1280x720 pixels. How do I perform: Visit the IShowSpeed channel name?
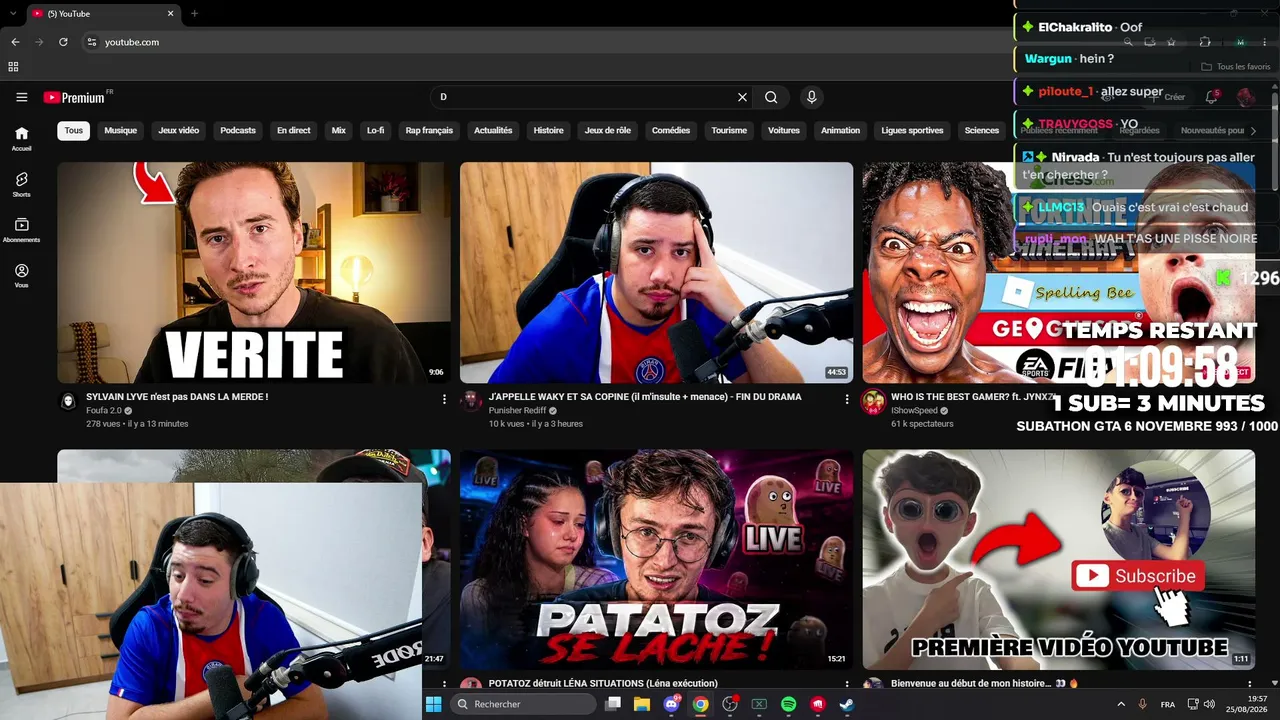pos(912,411)
